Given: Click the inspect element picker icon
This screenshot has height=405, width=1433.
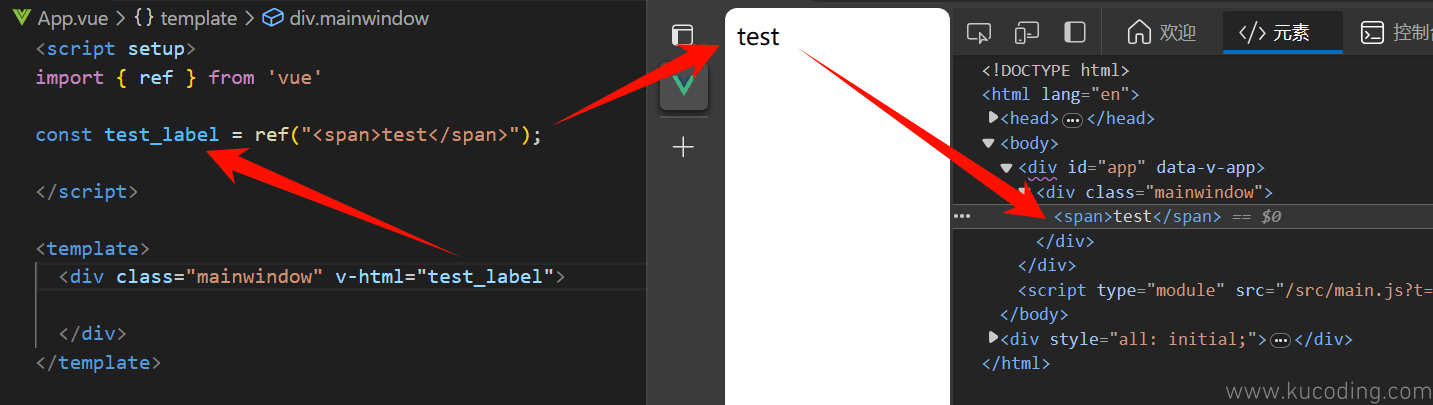Looking at the screenshot, I should click(x=979, y=33).
